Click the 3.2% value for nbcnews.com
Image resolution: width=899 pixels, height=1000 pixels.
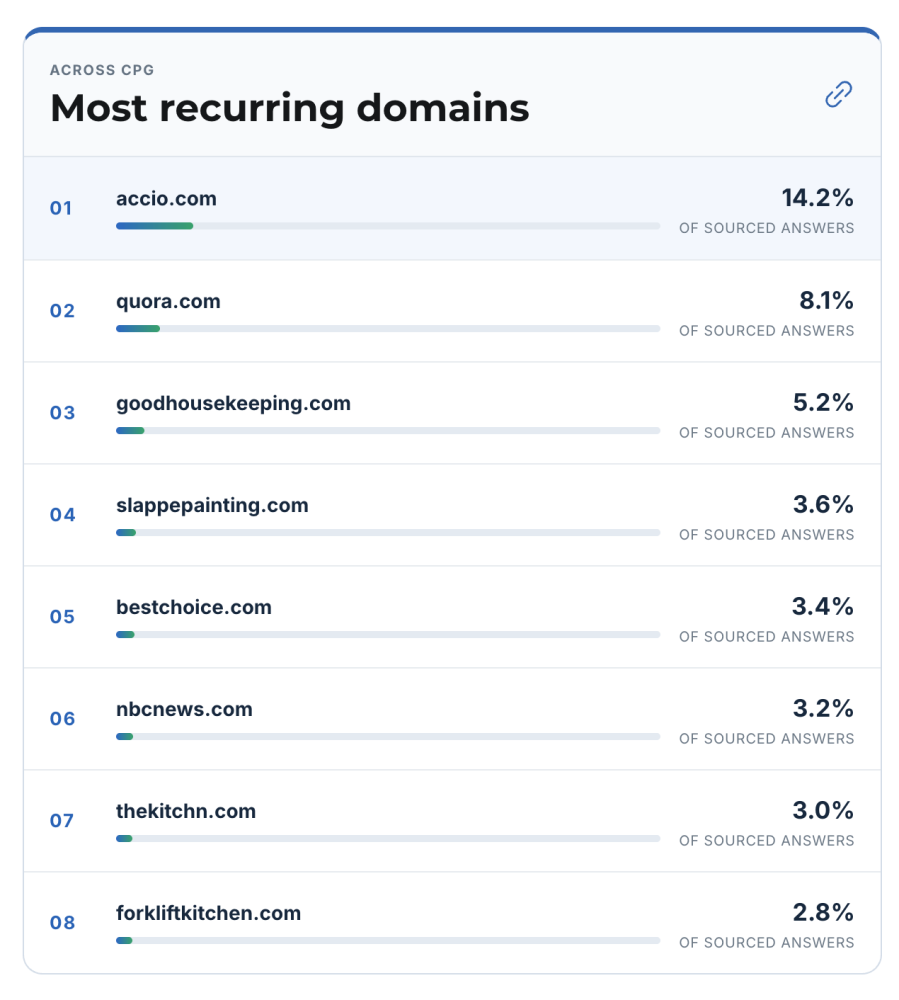(824, 709)
